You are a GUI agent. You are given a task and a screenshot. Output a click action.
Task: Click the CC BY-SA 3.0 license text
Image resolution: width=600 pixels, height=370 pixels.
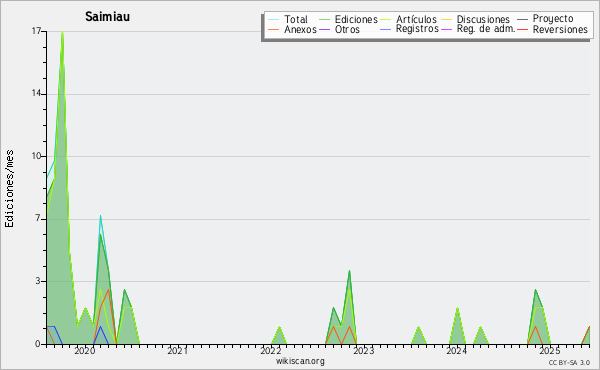569,362
